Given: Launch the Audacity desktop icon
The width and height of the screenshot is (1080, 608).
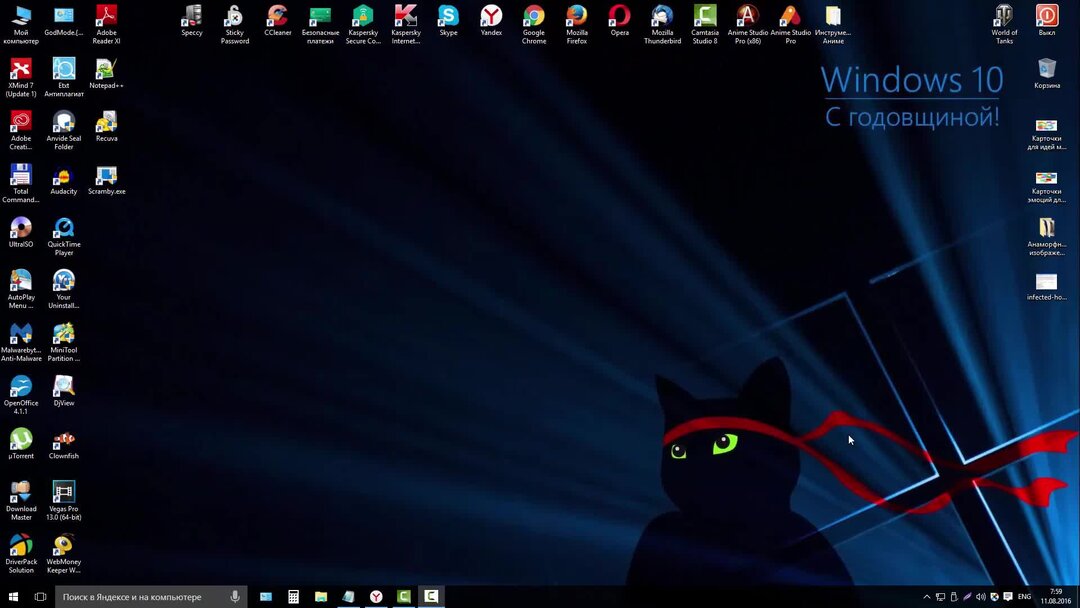Looking at the screenshot, I should click(63, 180).
